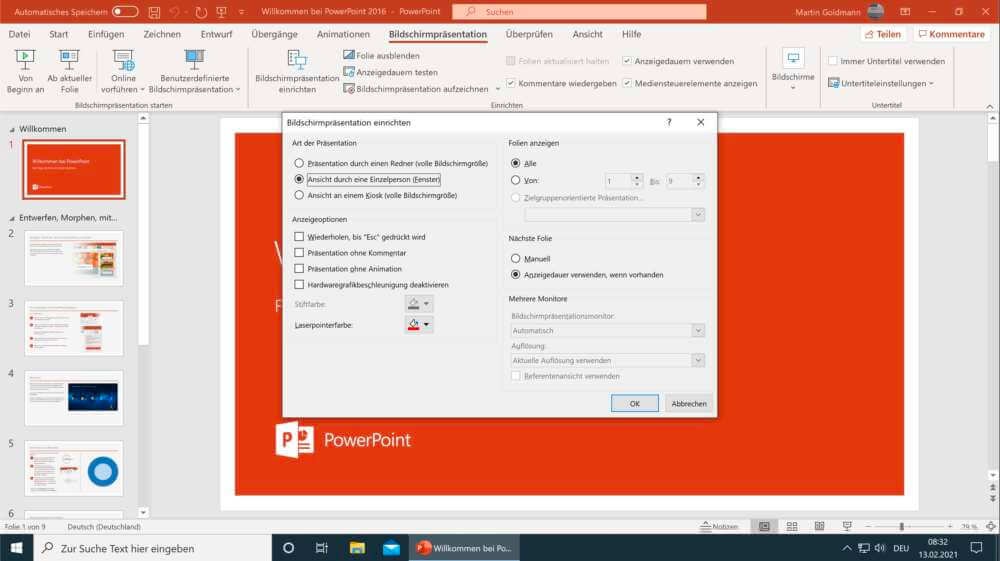Click Abbrechen in dialog
Screen dimensions: 1000x561
689,403
